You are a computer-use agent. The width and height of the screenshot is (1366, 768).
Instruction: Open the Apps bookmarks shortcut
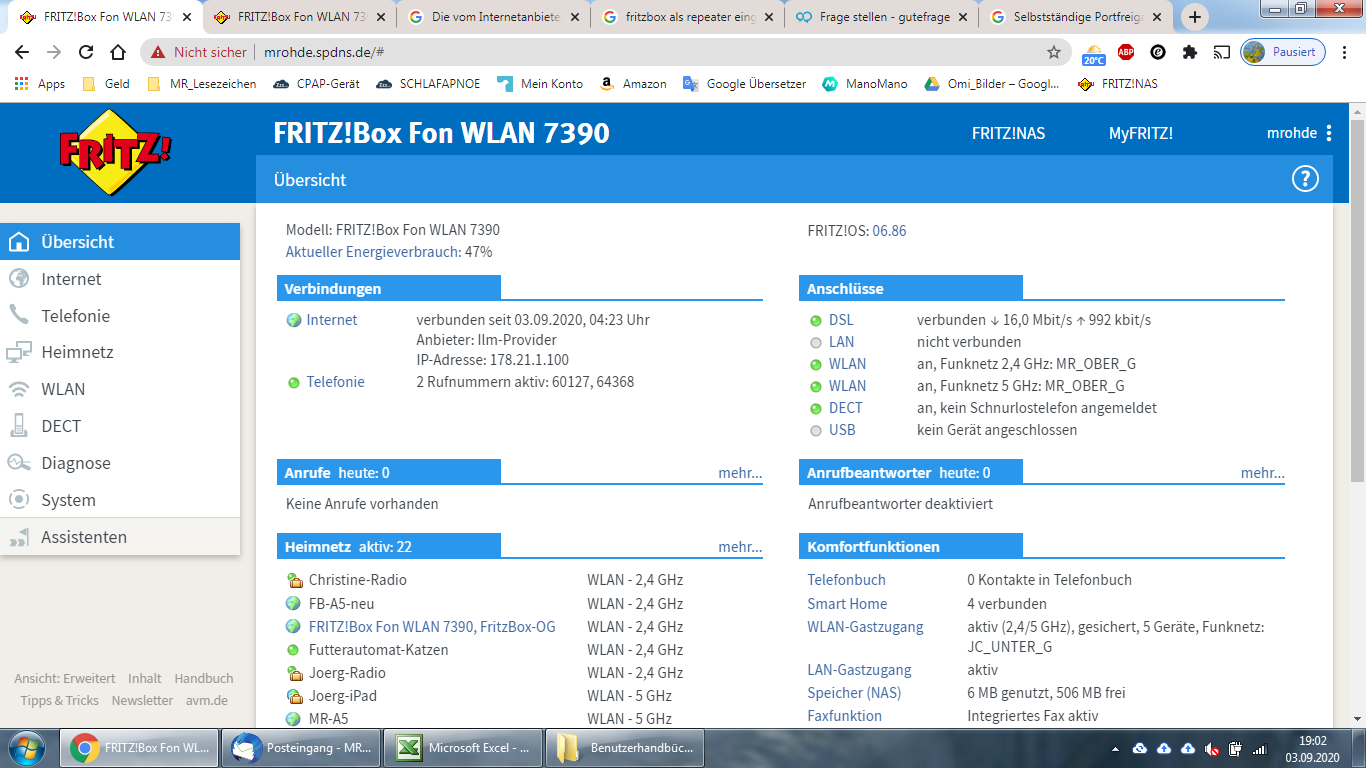(x=40, y=84)
